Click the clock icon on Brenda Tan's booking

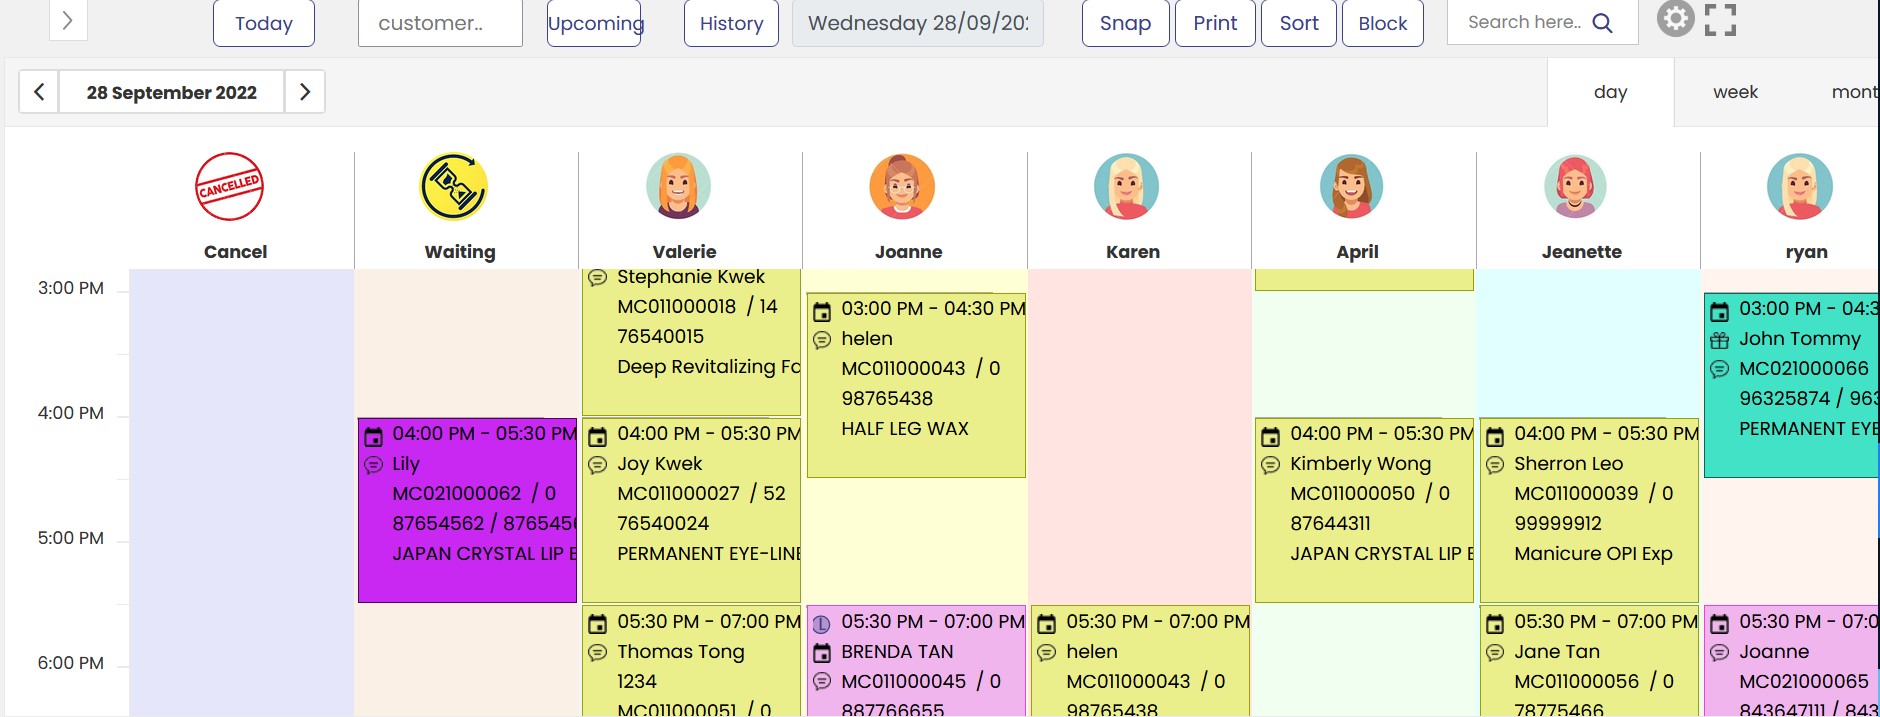[821, 624]
